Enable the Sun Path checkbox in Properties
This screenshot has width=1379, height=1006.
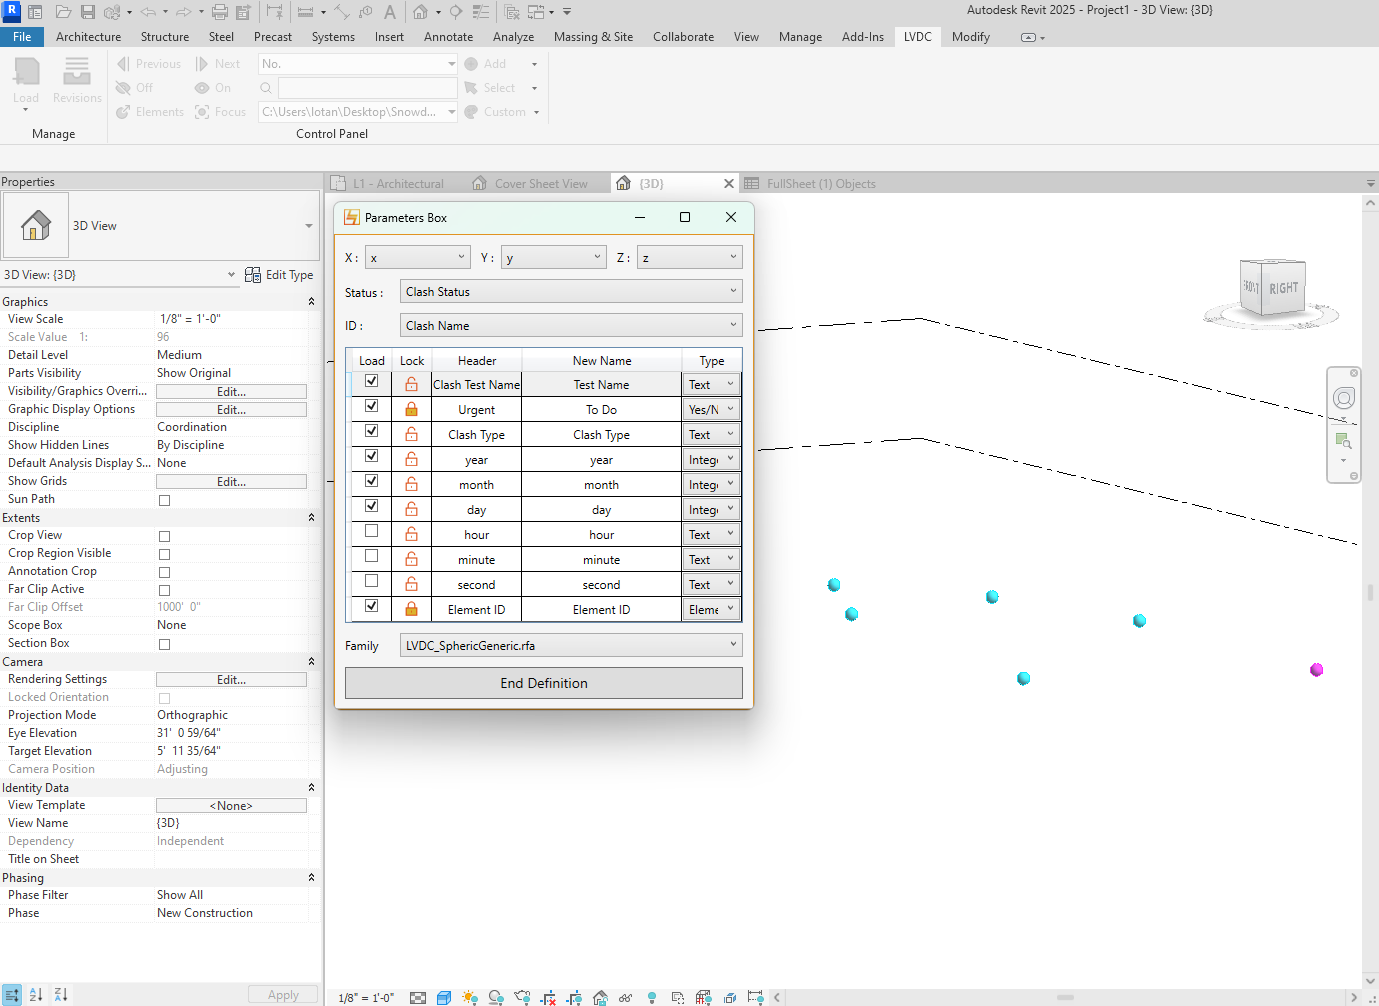(164, 500)
